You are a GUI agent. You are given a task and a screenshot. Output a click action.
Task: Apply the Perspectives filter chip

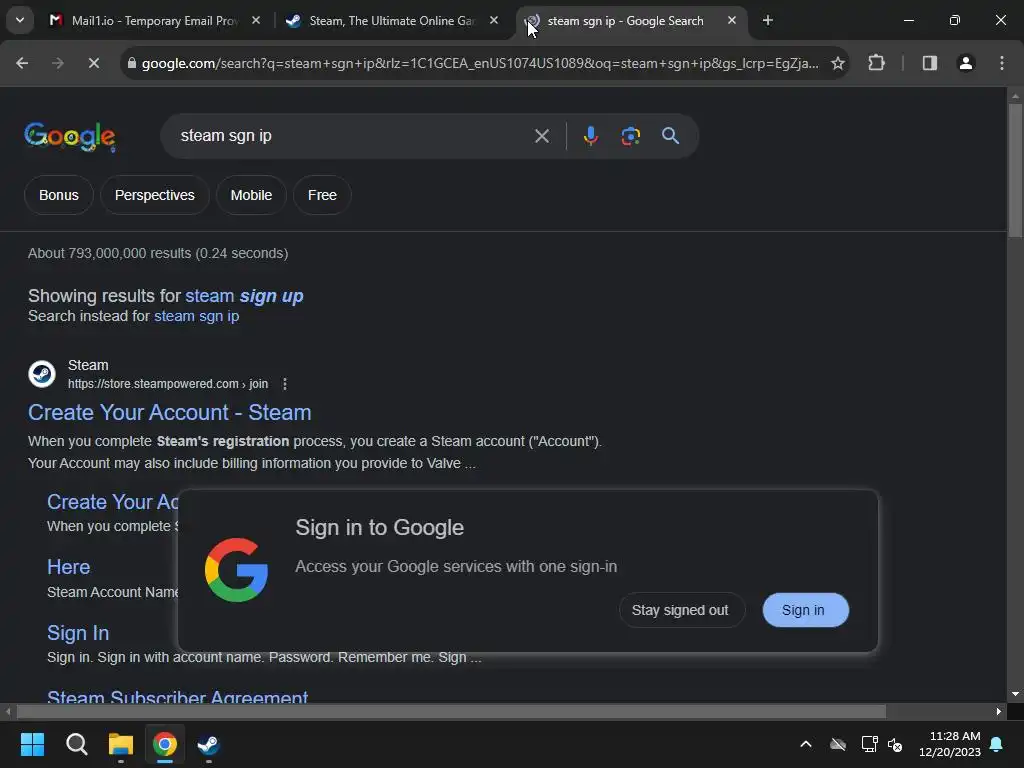pyautogui.click(x=155, y=195)
